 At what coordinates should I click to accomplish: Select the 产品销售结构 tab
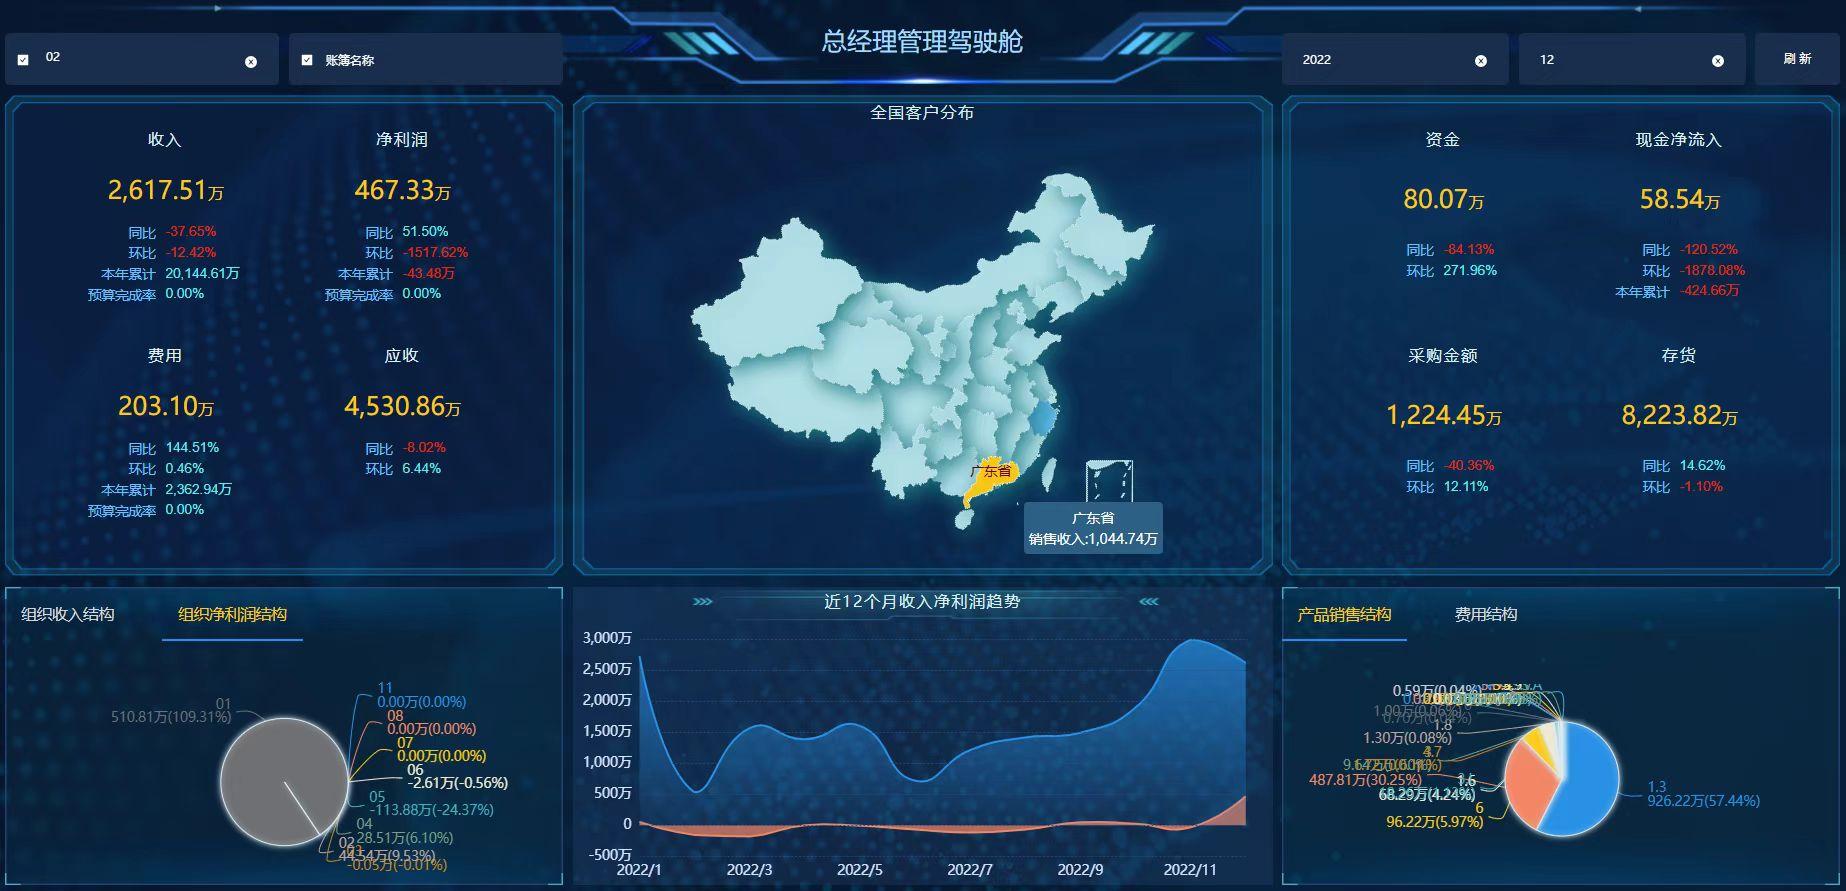1344,615
